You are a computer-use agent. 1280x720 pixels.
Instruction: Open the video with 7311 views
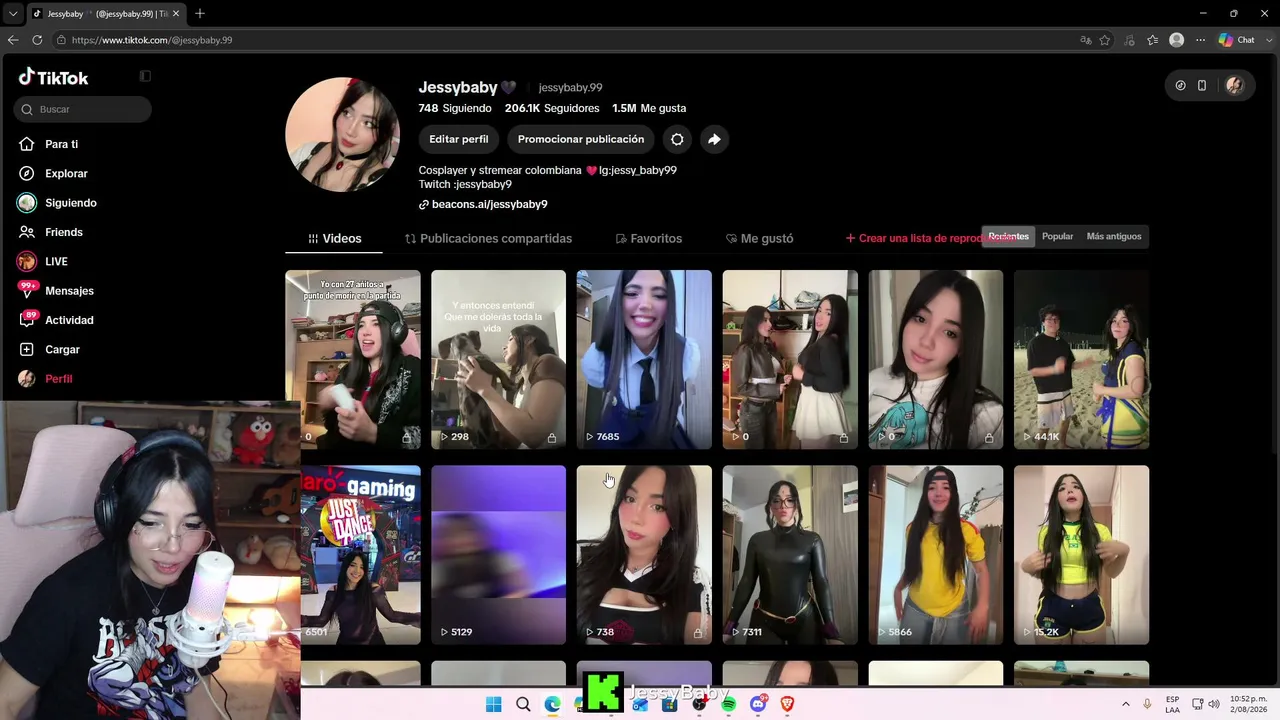tap(790, 555)
